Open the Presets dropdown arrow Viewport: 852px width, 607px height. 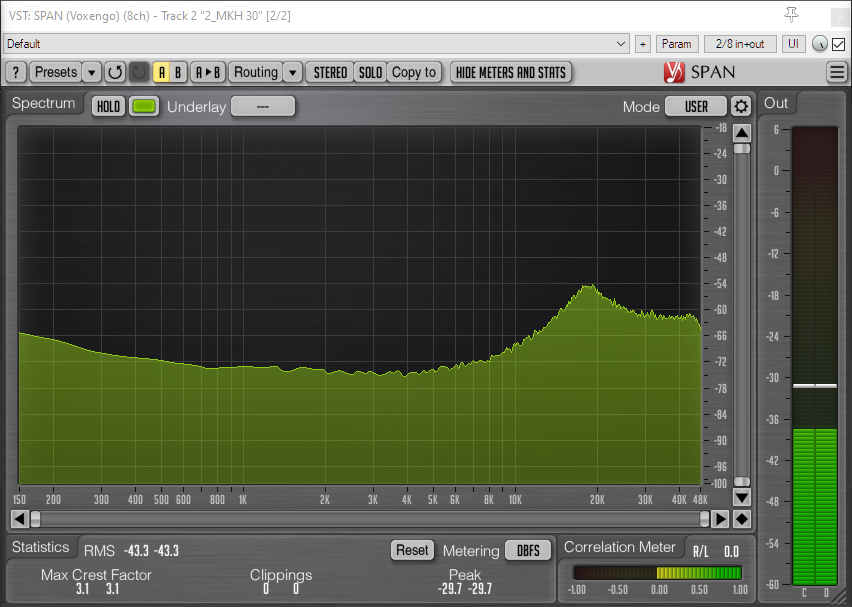coord(92,72)
